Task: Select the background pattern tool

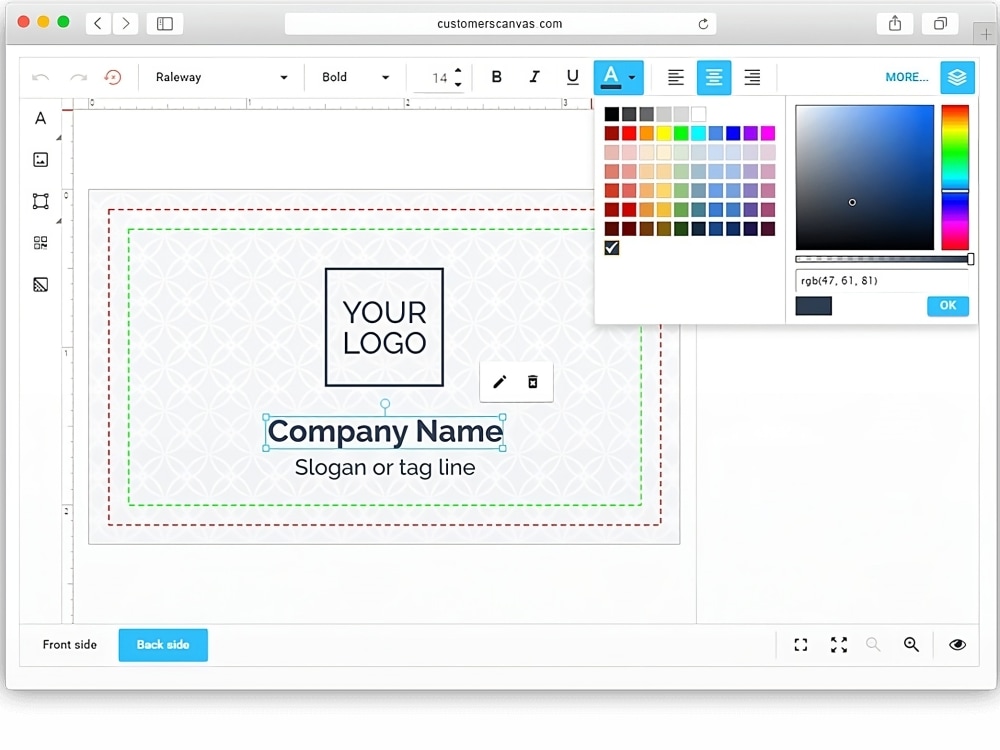Action: point(40,284)
